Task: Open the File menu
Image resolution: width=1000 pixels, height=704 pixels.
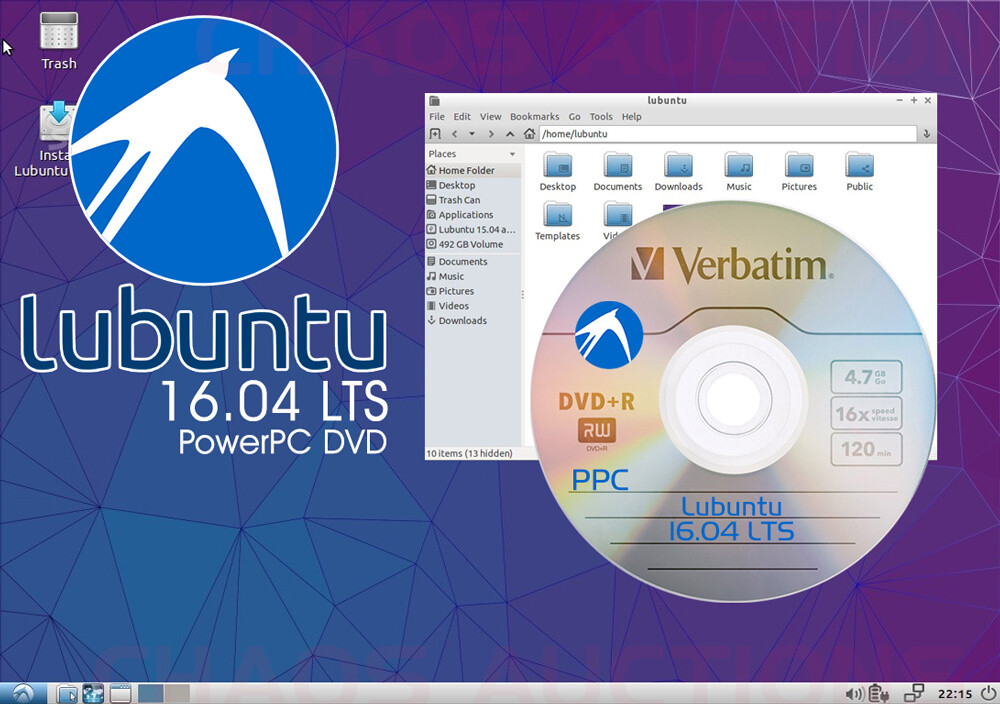Action: (436, 116)
